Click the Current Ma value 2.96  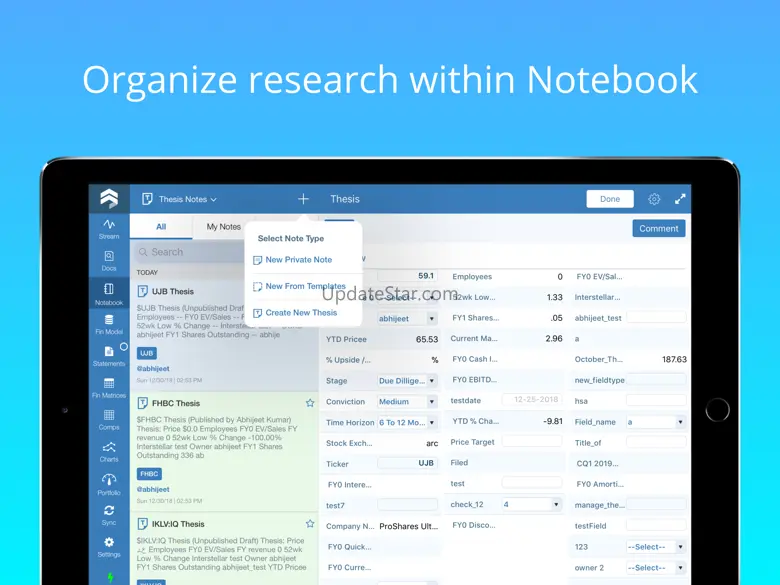(x=554, y=338)
